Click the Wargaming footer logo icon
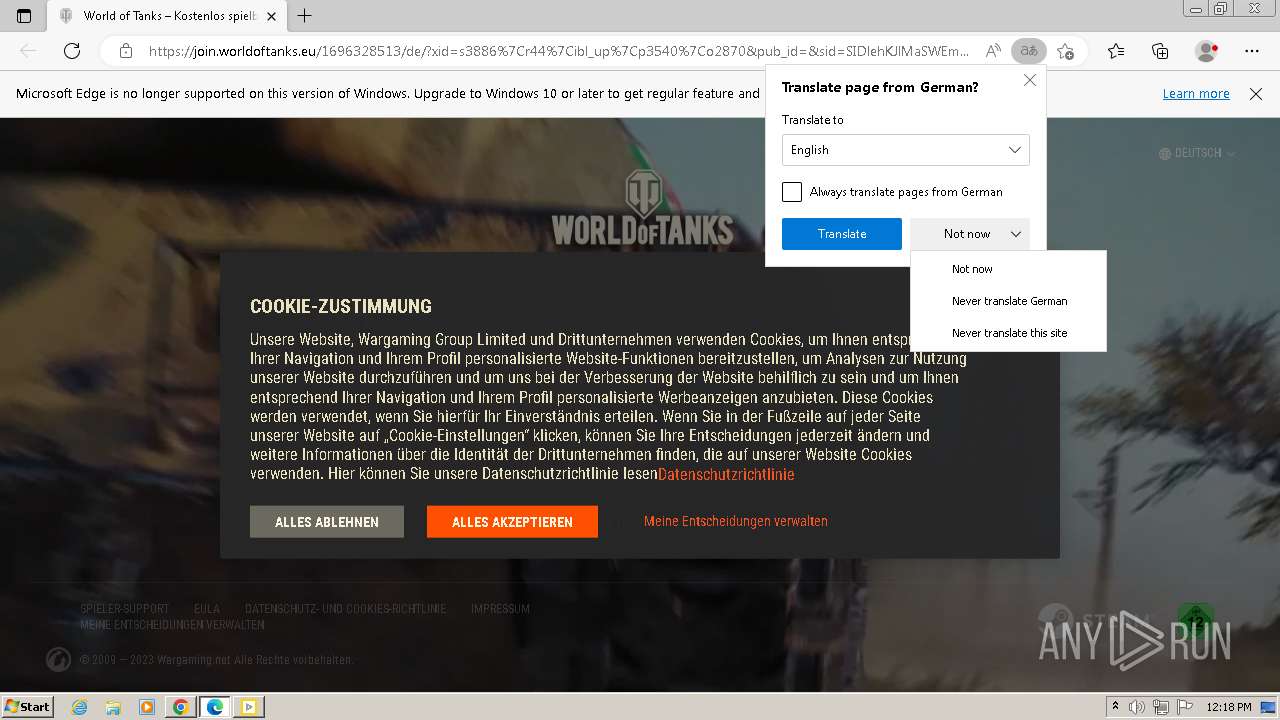The height and width of the screenshot is (720, 1280). tap(58, 660)
